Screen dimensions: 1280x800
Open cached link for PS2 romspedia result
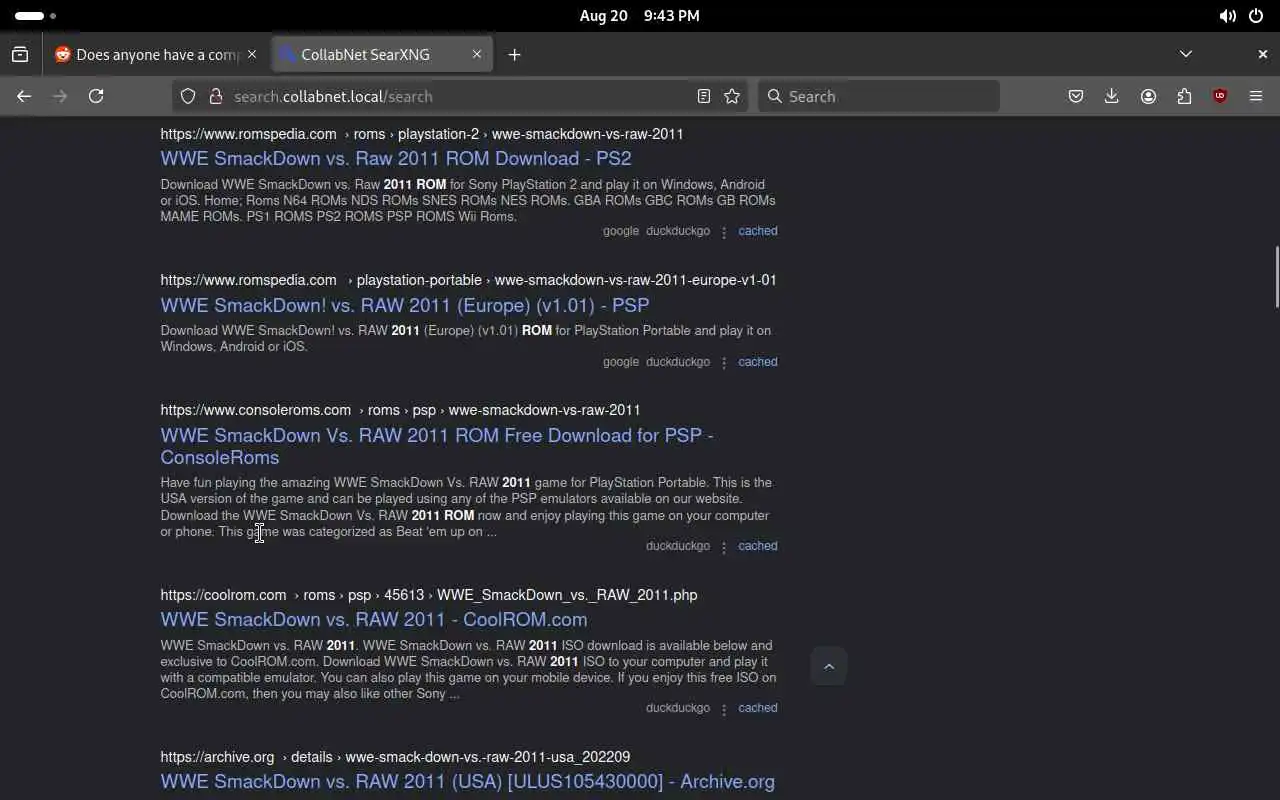[758, 231]
